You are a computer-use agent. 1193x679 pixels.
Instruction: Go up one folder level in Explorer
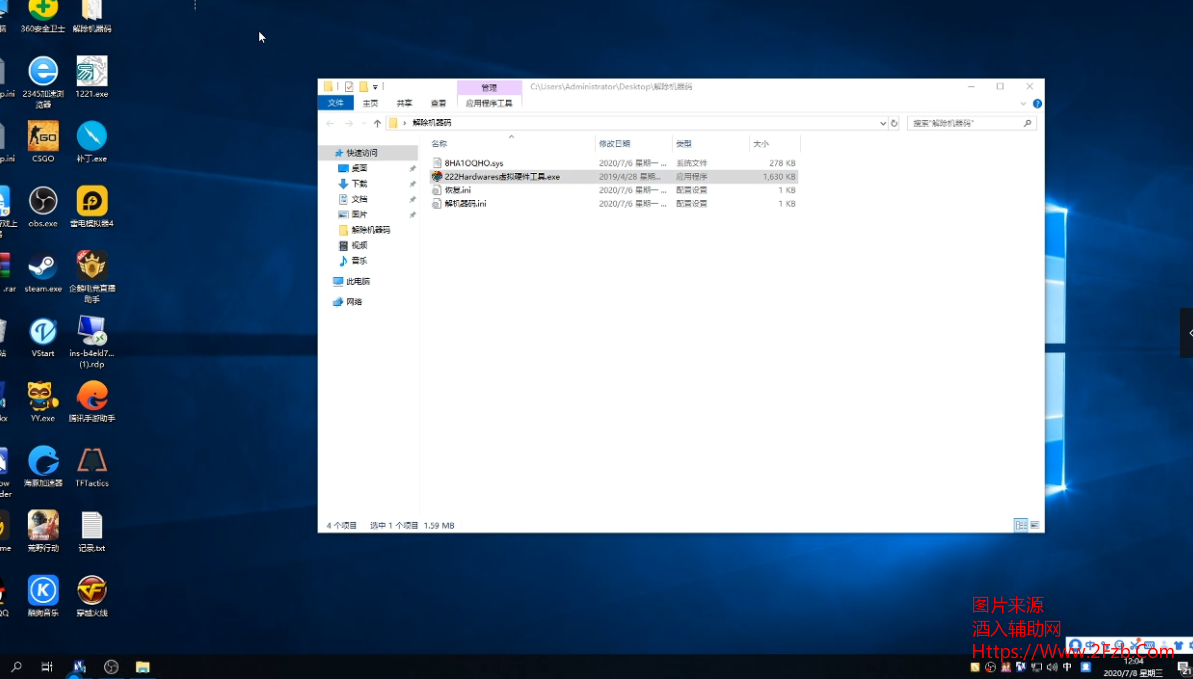click(377, 123)
